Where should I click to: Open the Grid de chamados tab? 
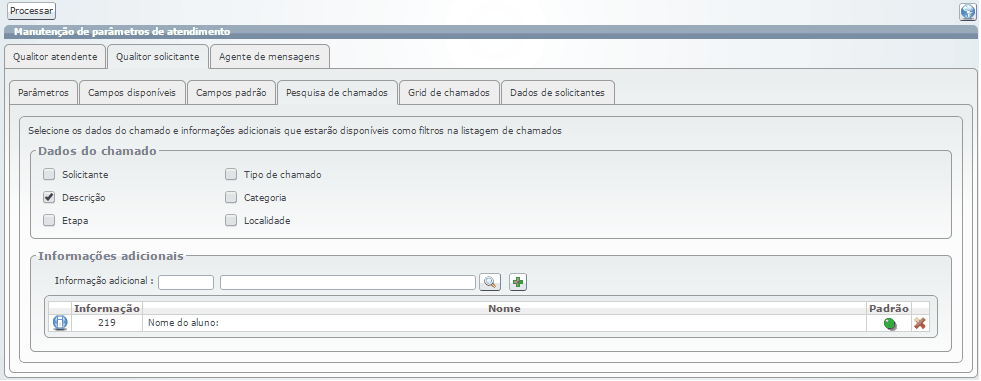449,93
